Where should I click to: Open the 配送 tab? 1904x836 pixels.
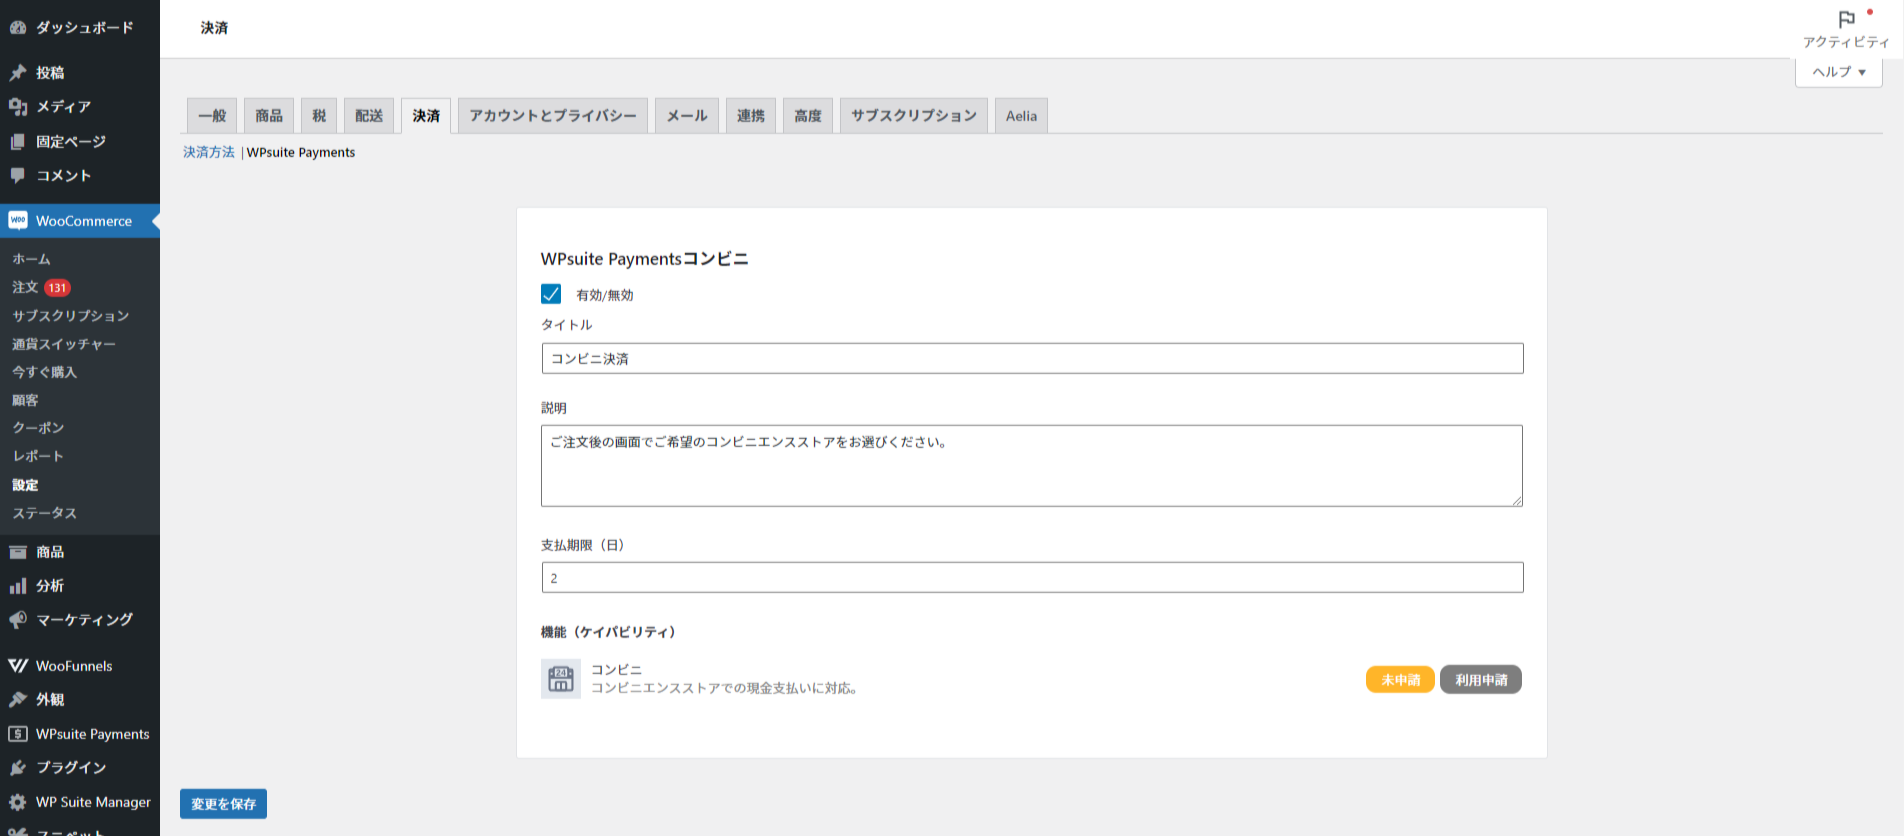coord(369,116)
